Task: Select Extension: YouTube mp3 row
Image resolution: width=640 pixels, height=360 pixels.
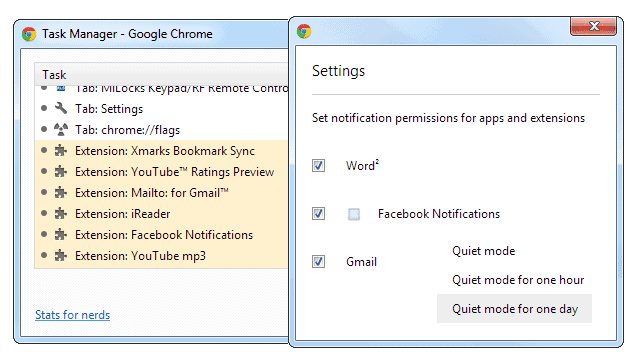Action: (162, 256)
